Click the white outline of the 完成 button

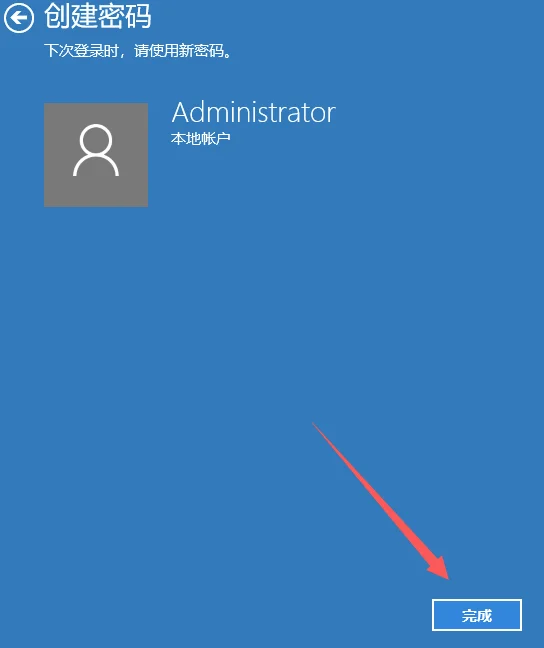[x=477, y=600]
